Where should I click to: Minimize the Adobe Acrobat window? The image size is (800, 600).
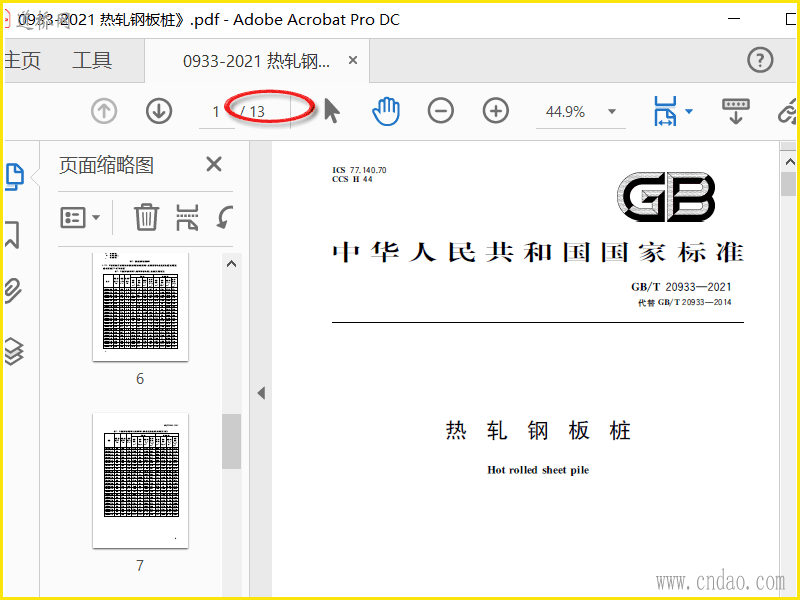[x=734, y=18]
